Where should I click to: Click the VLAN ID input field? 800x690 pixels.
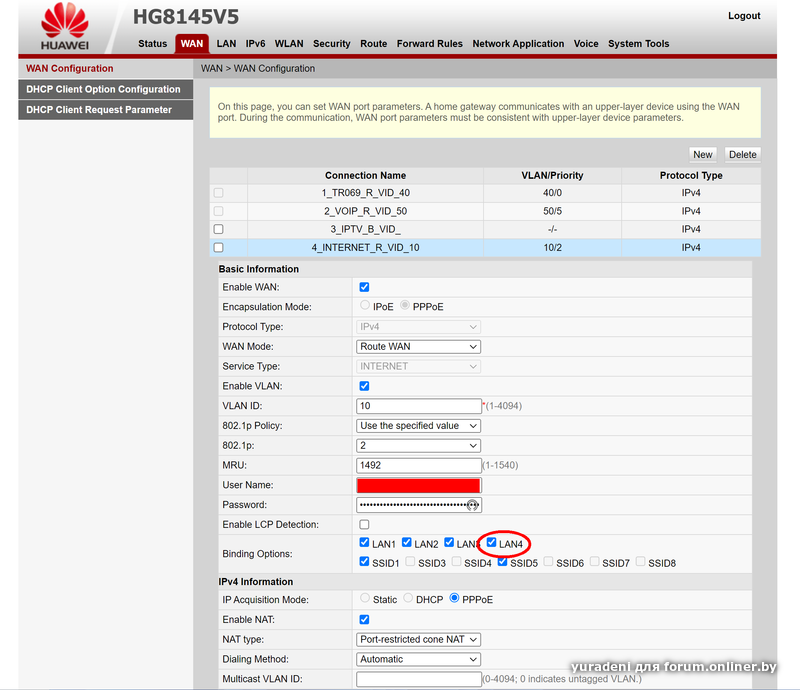tap(419, 406)
